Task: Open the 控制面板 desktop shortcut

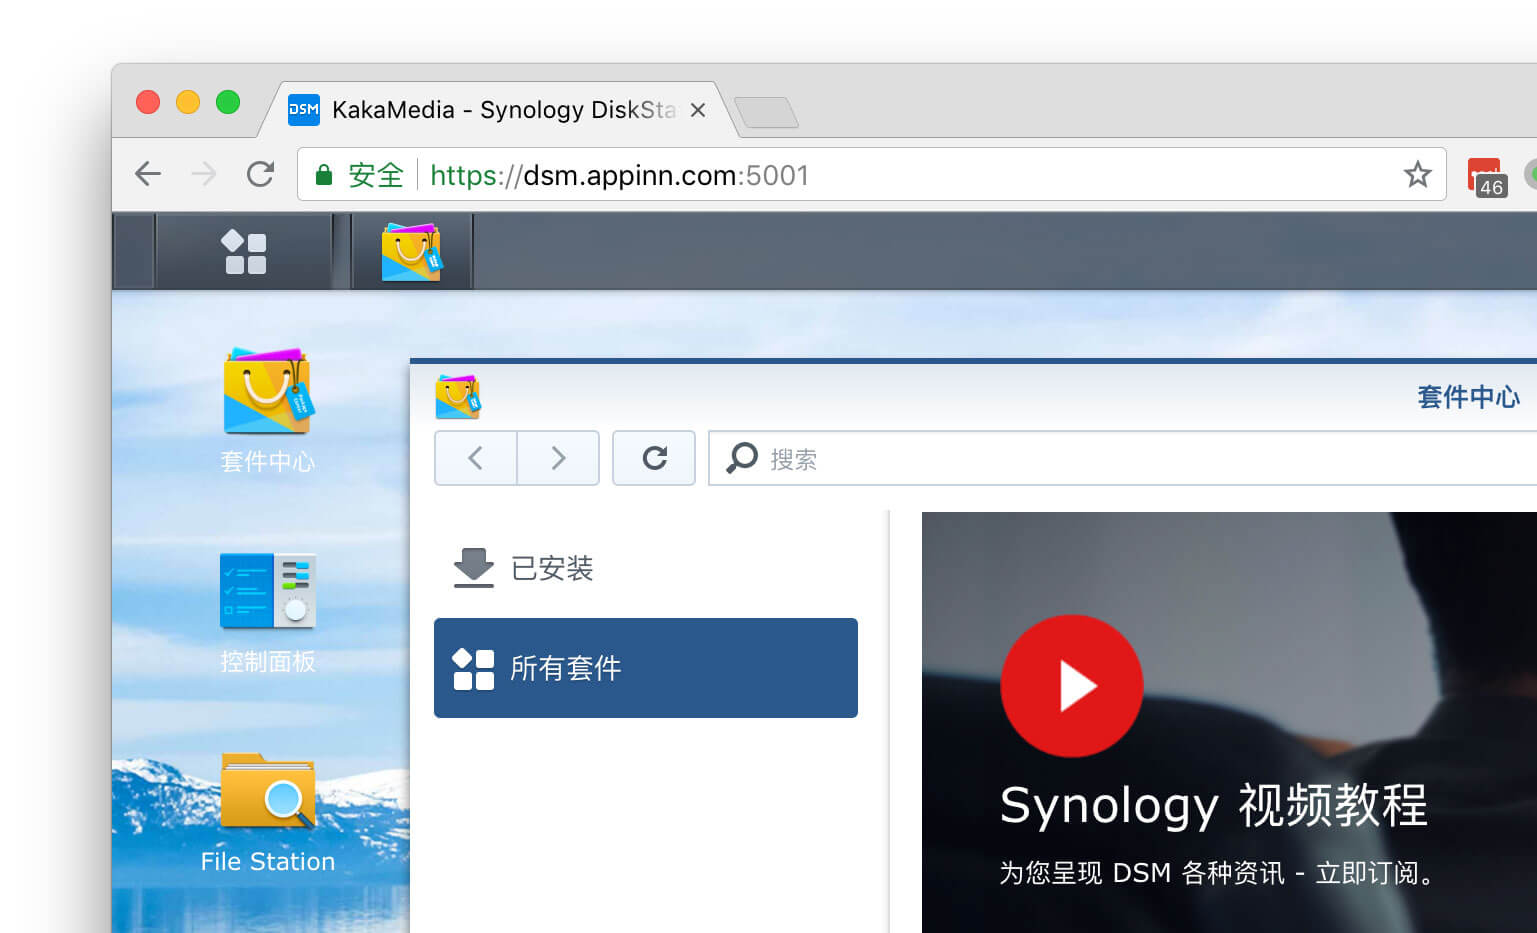Action: pos(267,612)
